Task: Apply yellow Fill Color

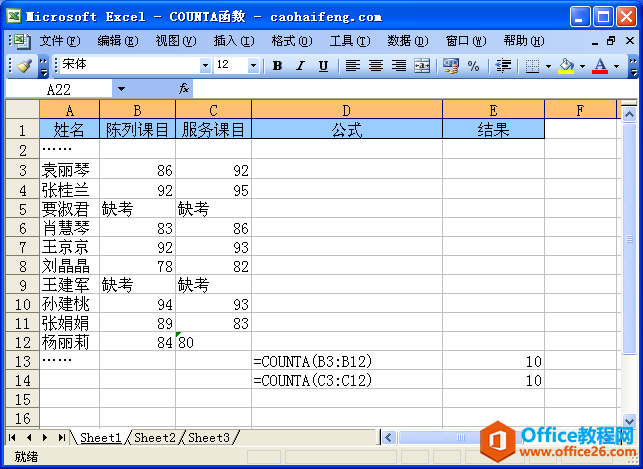Action: [x=566, y=66]
